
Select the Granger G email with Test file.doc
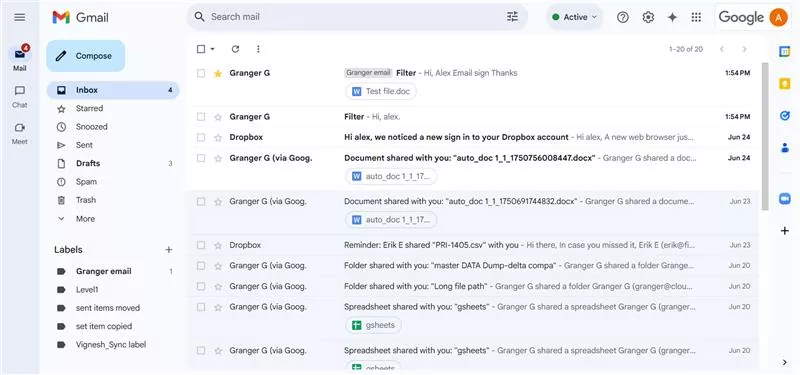(x=201, y=73)
